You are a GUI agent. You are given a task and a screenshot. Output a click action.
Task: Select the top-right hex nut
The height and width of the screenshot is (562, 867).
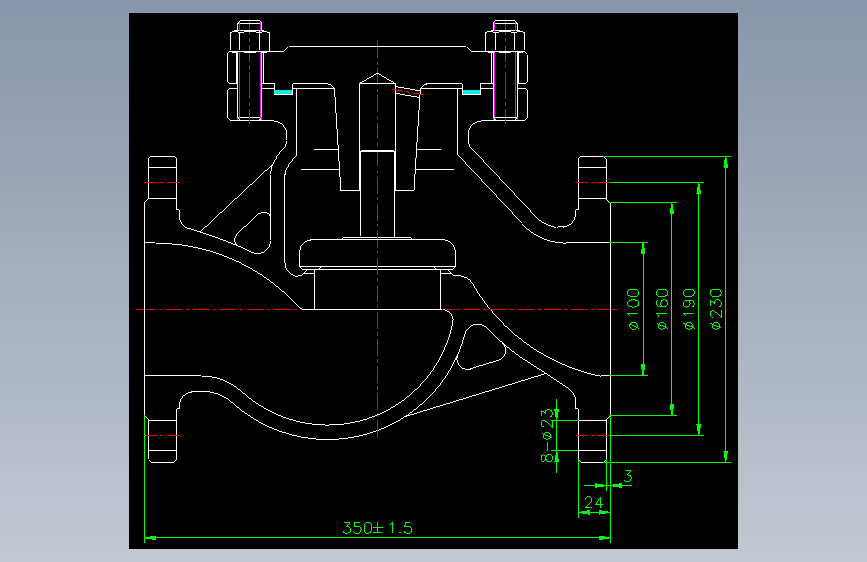coord(505,41)
